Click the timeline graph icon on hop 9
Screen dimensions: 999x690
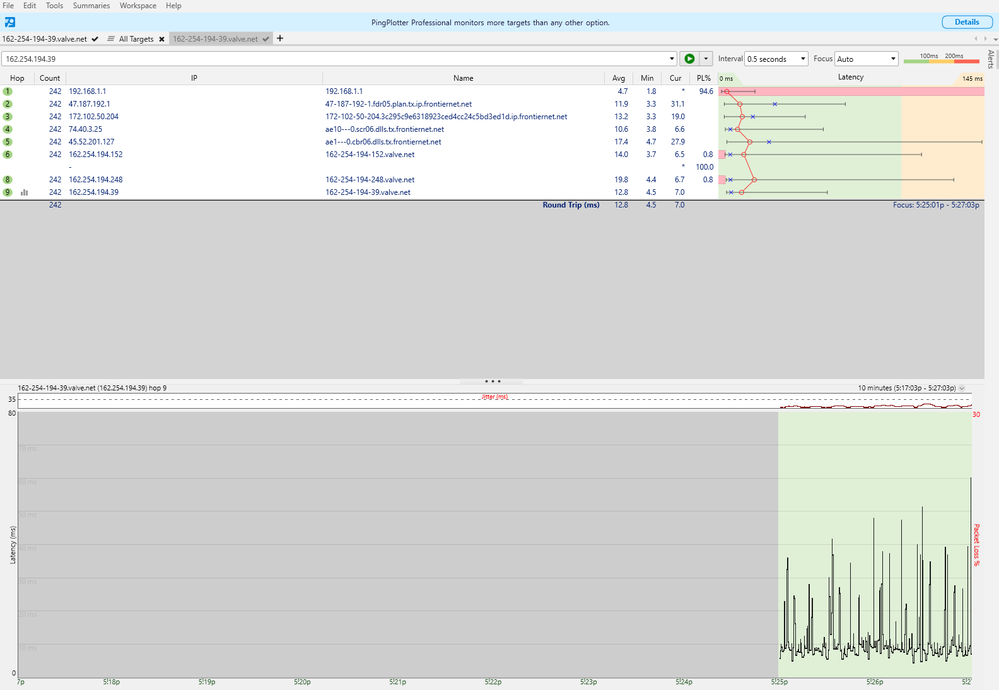coord(24,192)
